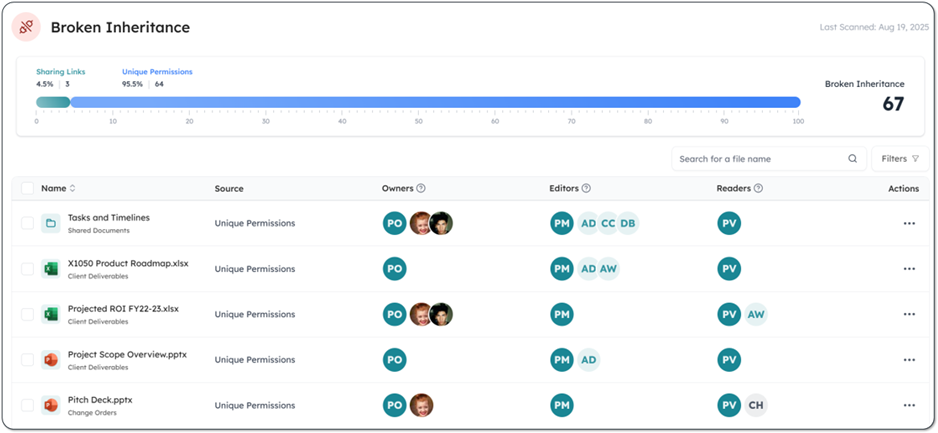Select the Unique Permissions legend label
938x433 pixels.
point(157,72)
